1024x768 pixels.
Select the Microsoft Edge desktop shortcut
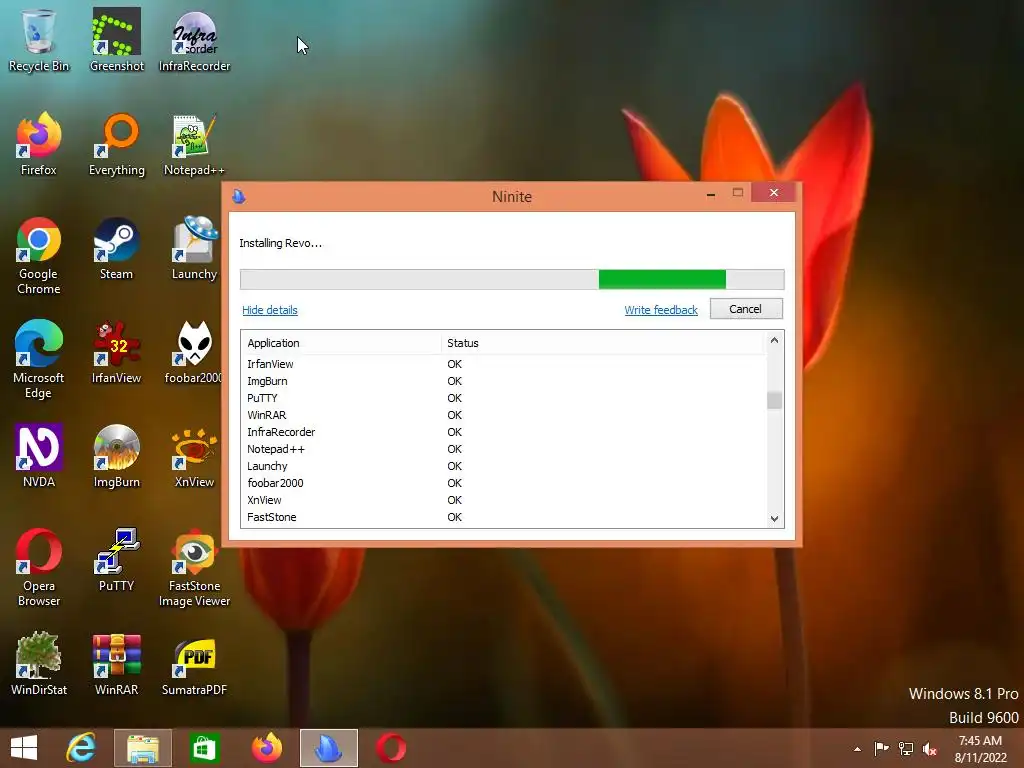click(x=39, y=359)
